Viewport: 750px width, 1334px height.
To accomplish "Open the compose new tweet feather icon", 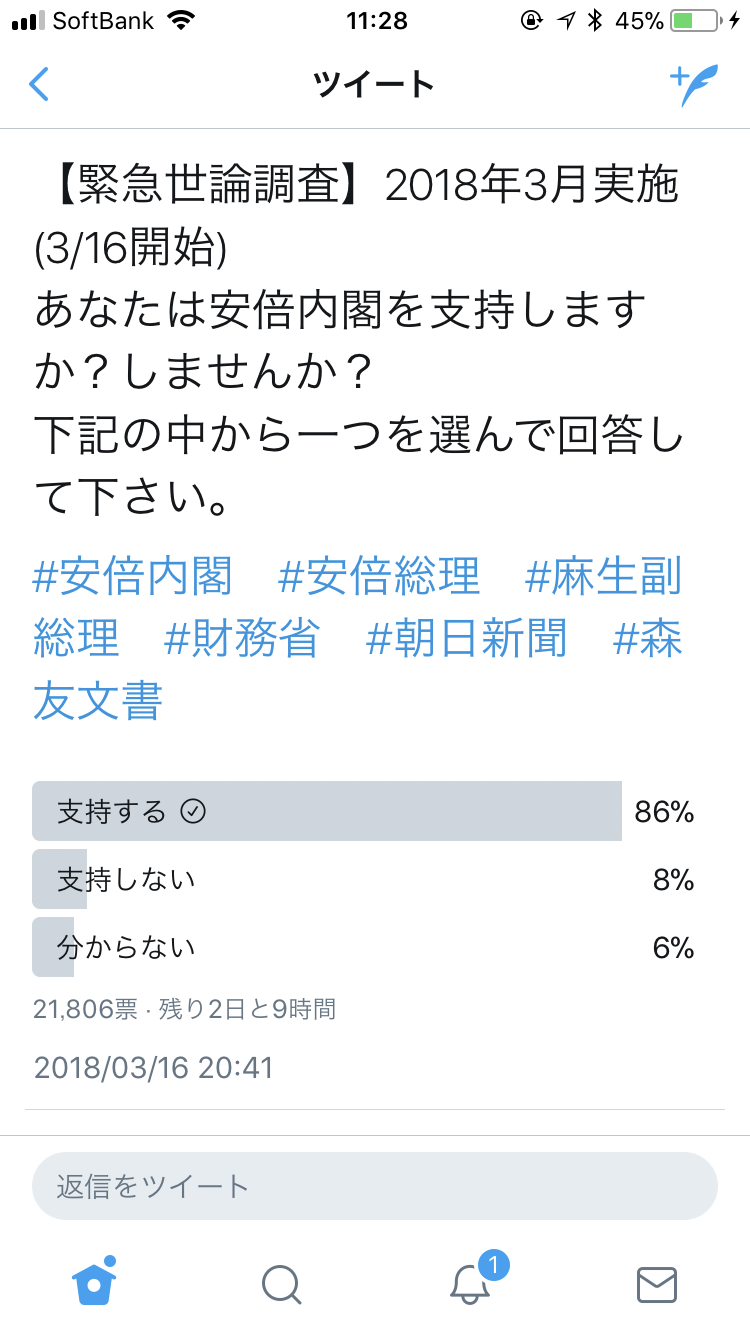I will click(694, 85).
